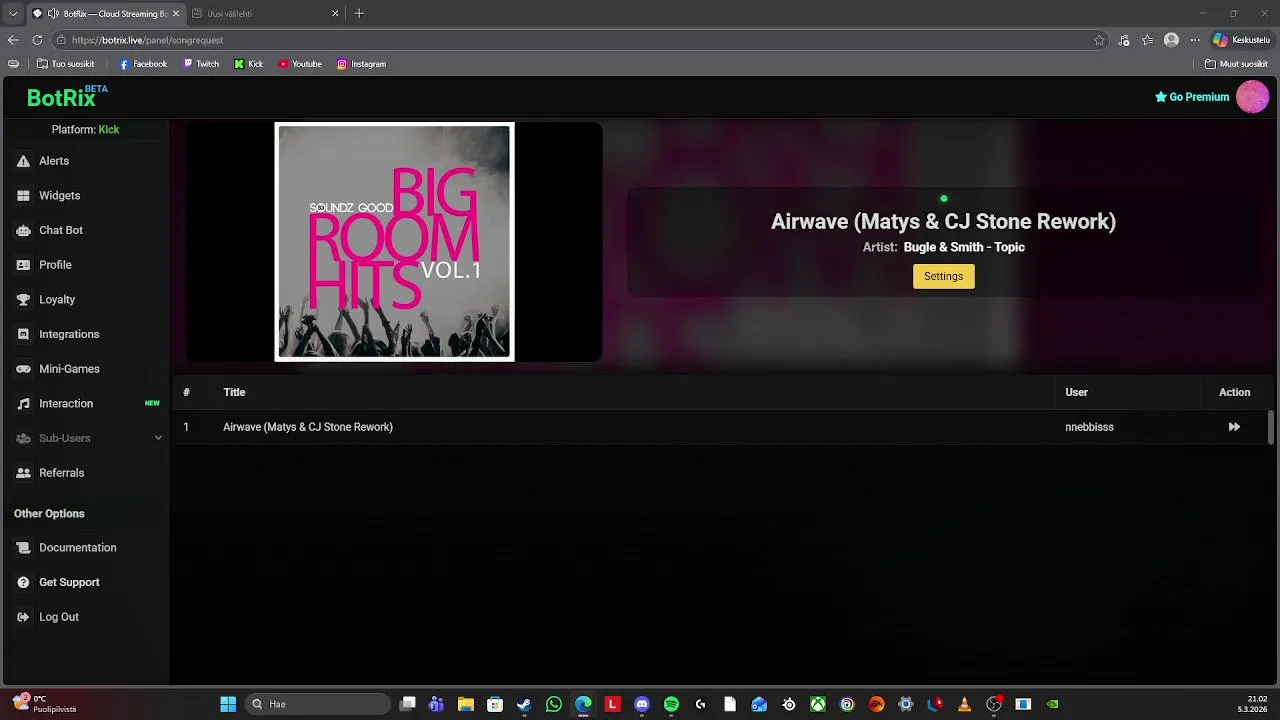This screenshot has height=720, width=1280.
Task: Click Go Premium
Action: tap(1192, 97)
